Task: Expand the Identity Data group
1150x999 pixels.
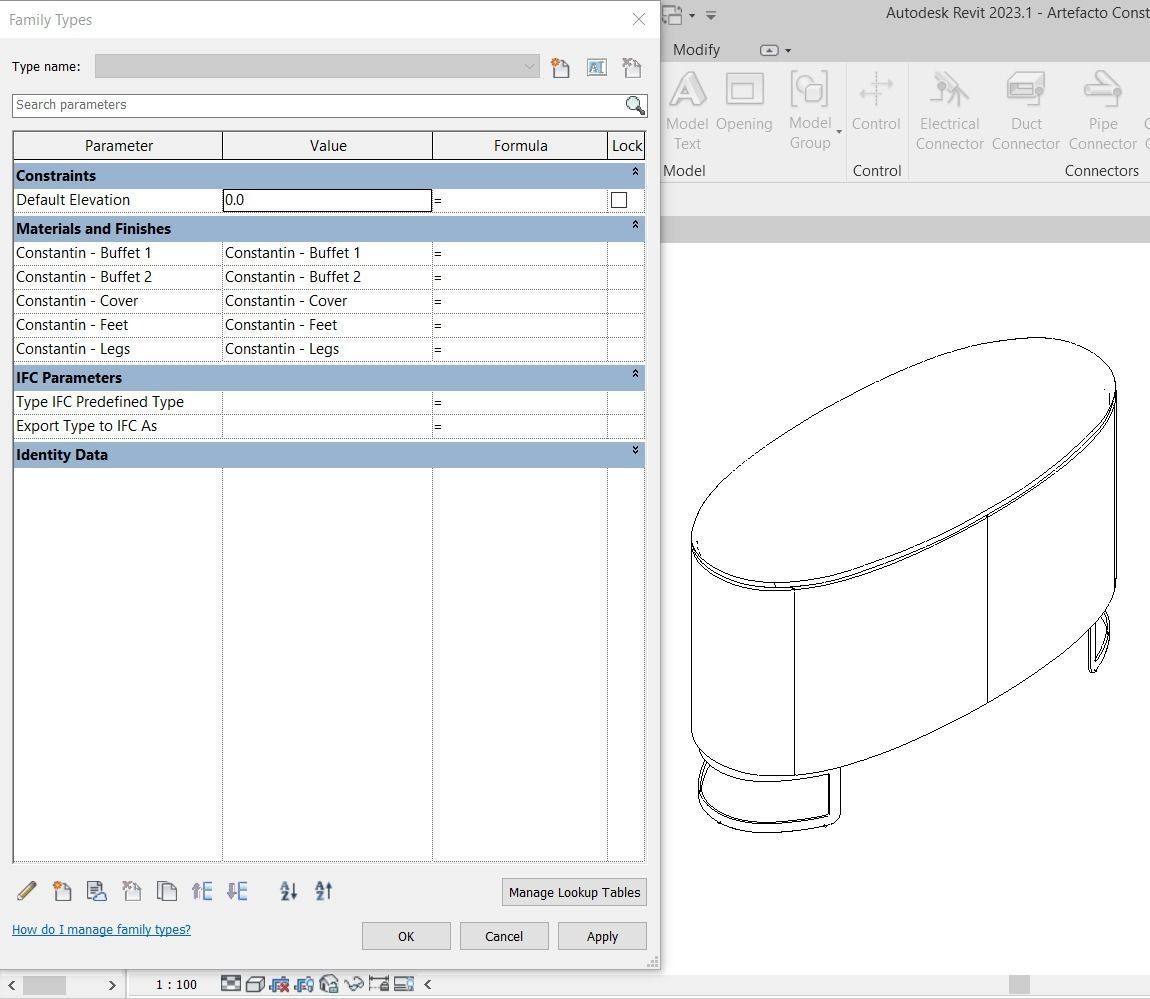Action: pyautogui.click(x=635, y=450)
